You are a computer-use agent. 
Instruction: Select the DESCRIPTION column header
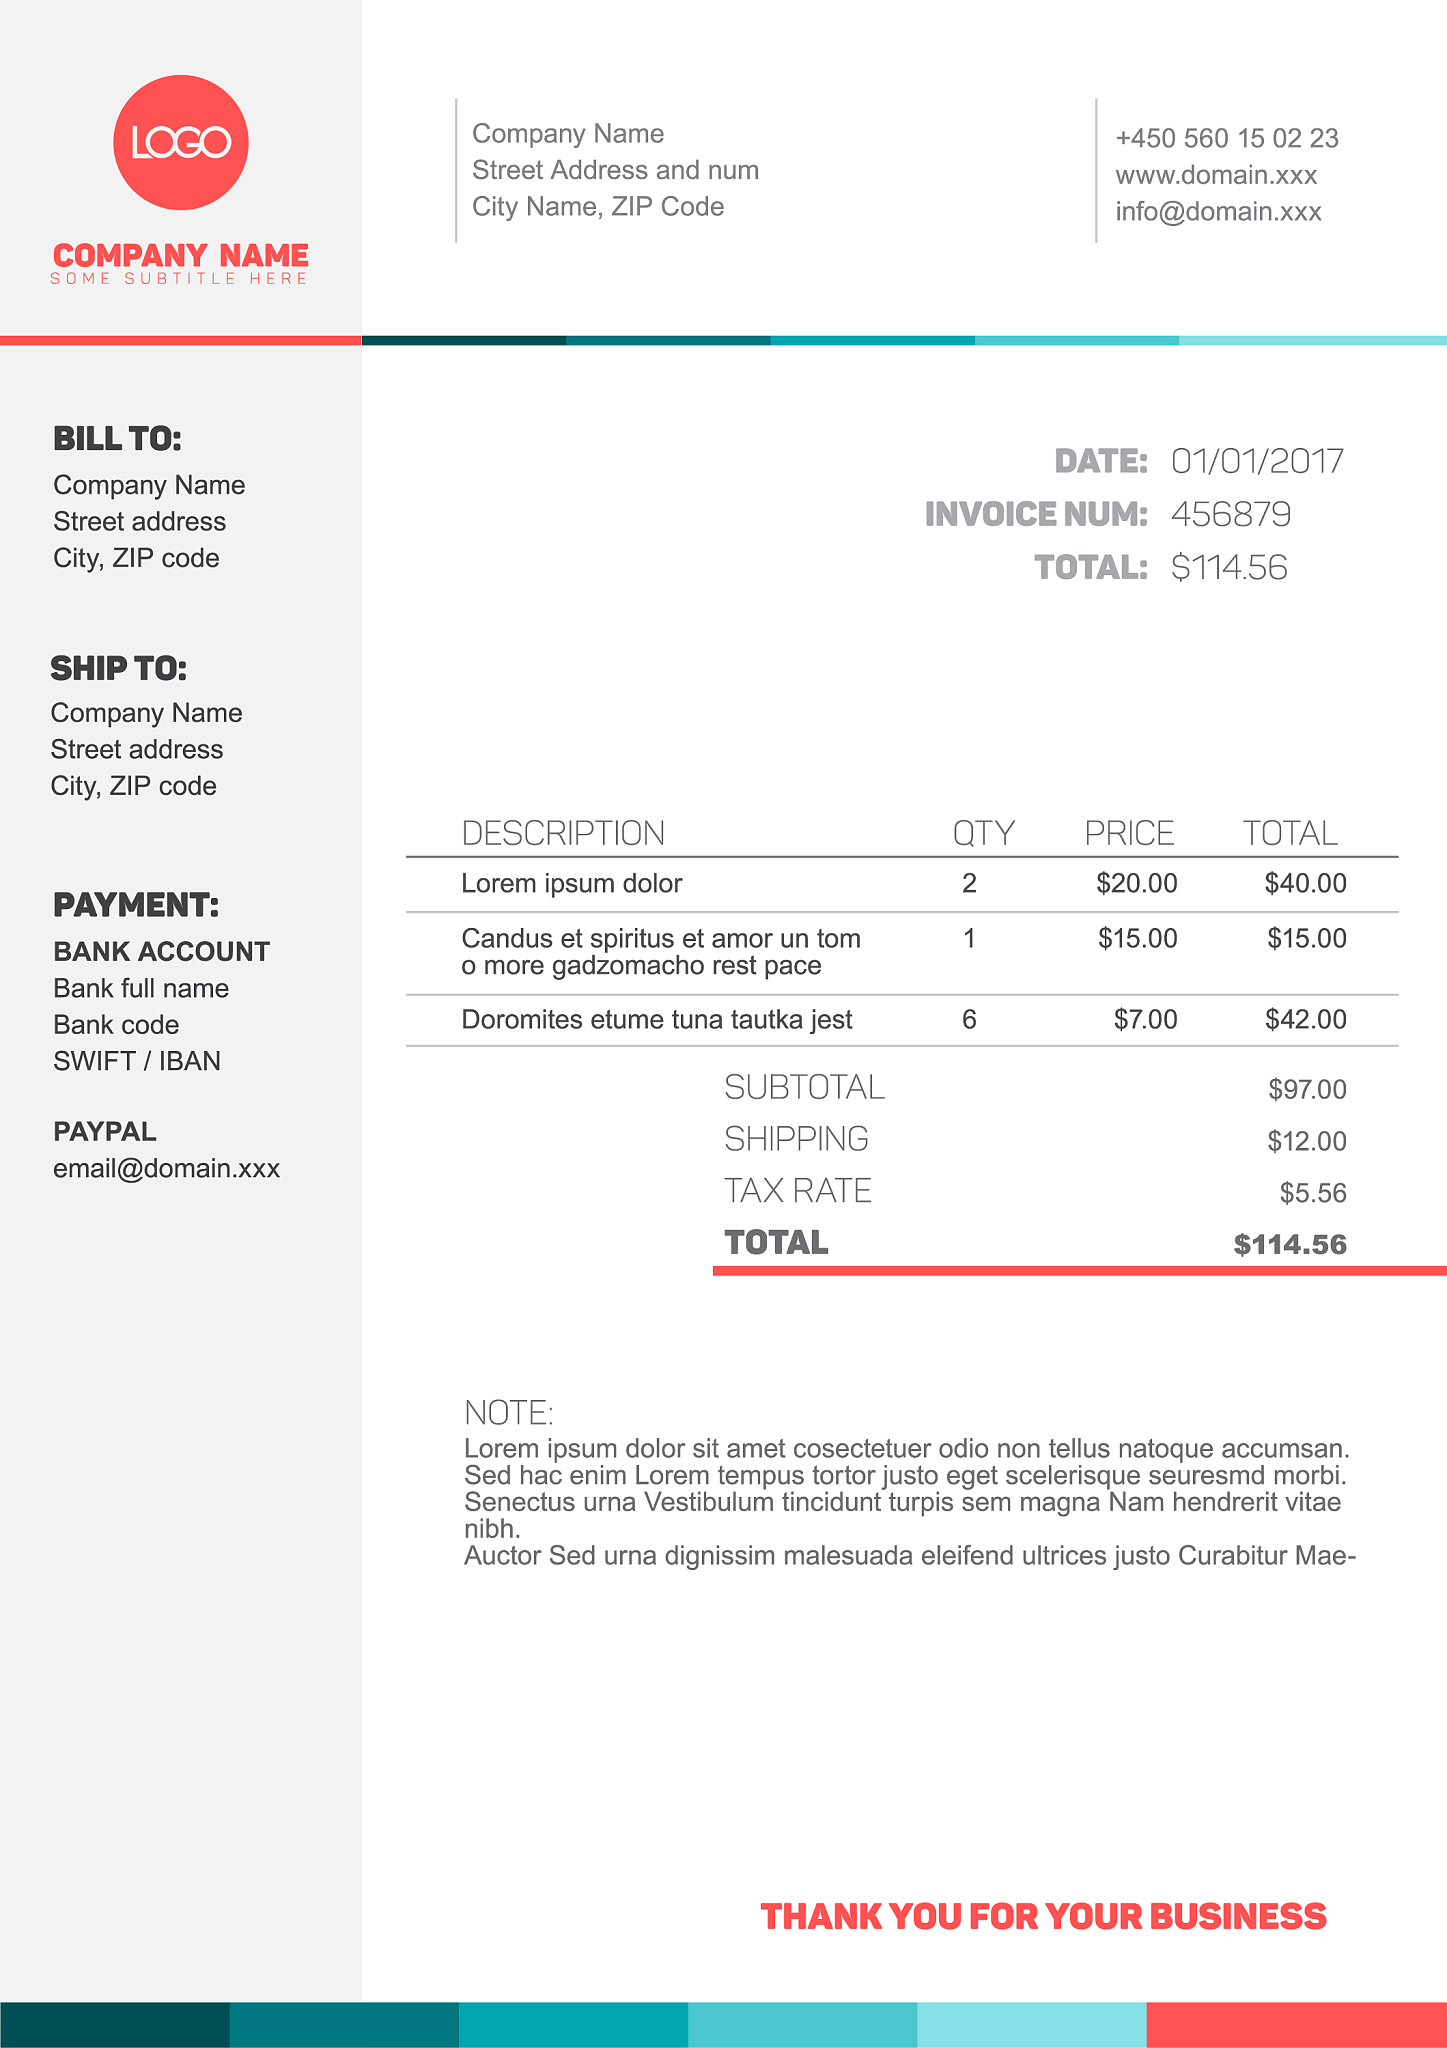(x=563, y=833)
